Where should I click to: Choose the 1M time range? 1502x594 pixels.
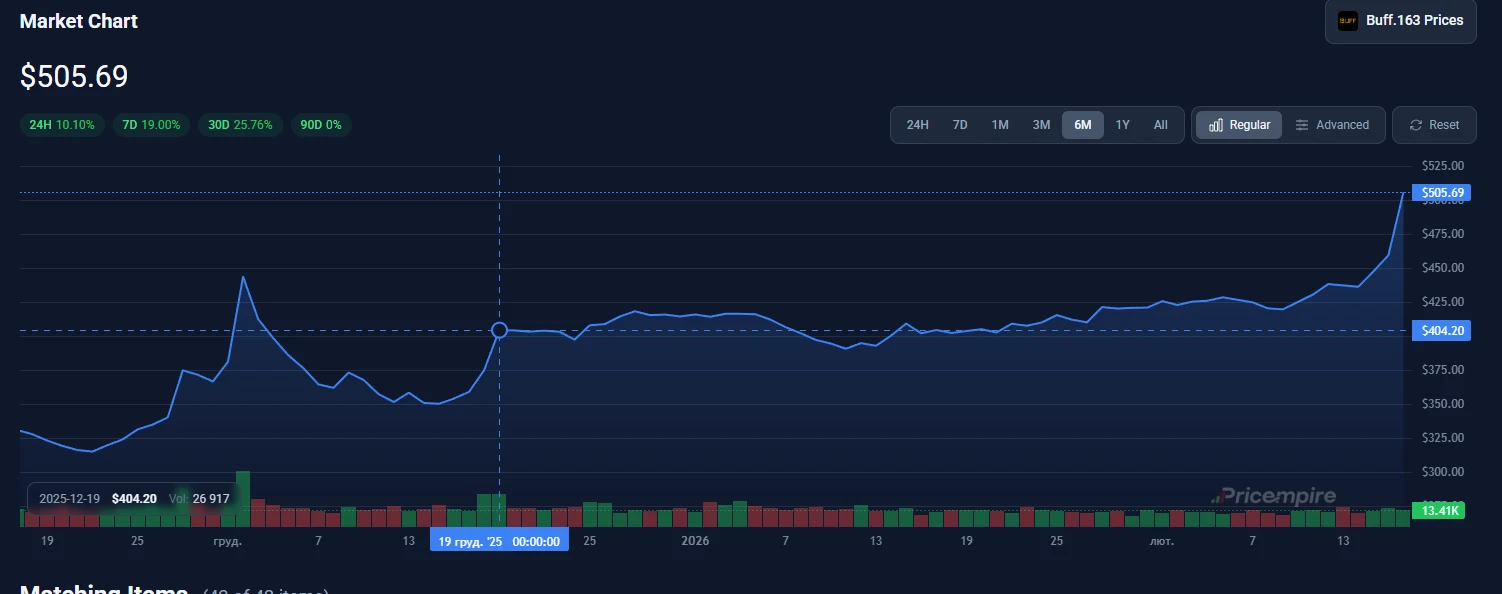coord(1000,125)
